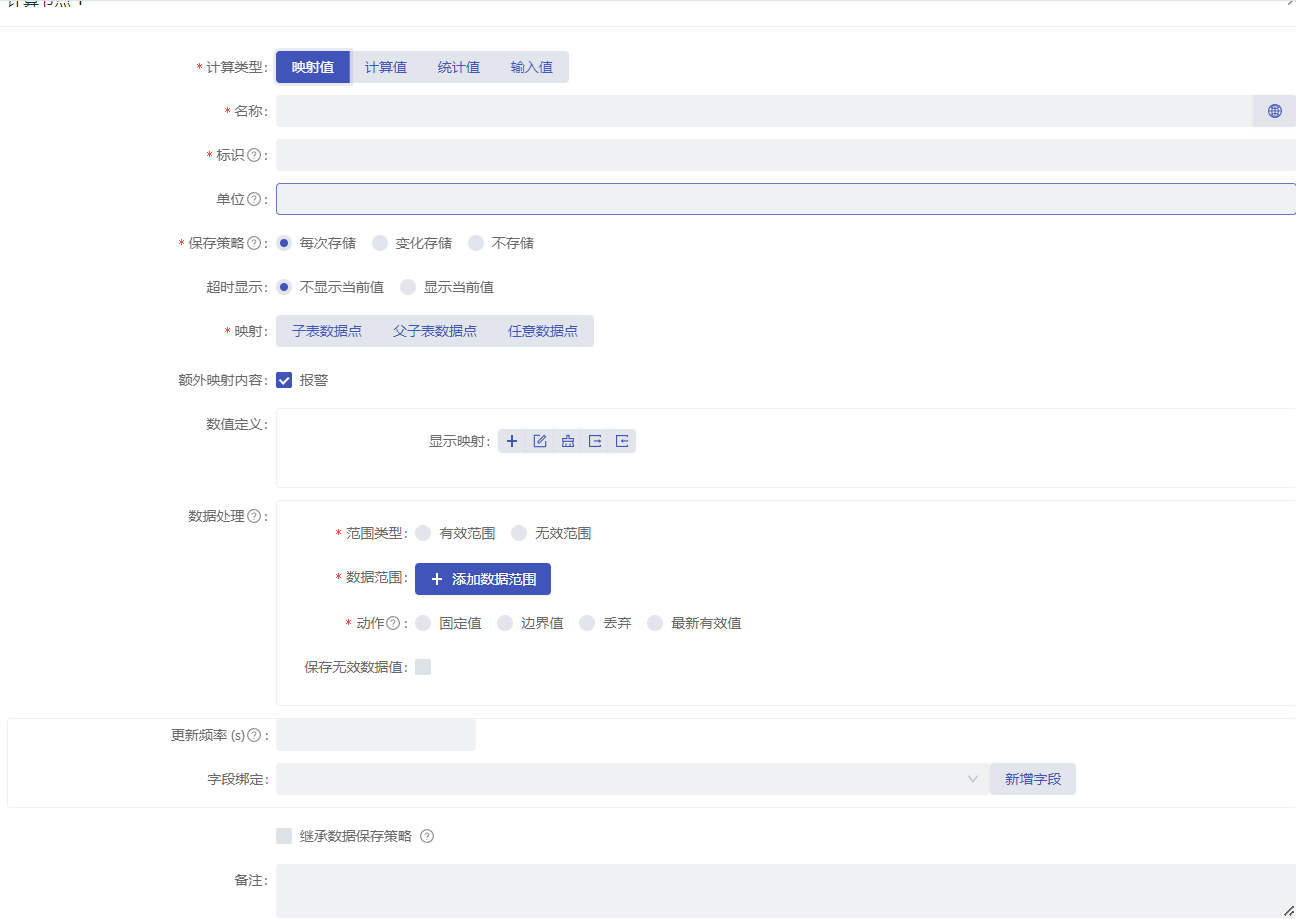Screen dimensions: 1296x919
Task: Enable the 继承数据保存策略 checkbox
Action: [284, 836]
